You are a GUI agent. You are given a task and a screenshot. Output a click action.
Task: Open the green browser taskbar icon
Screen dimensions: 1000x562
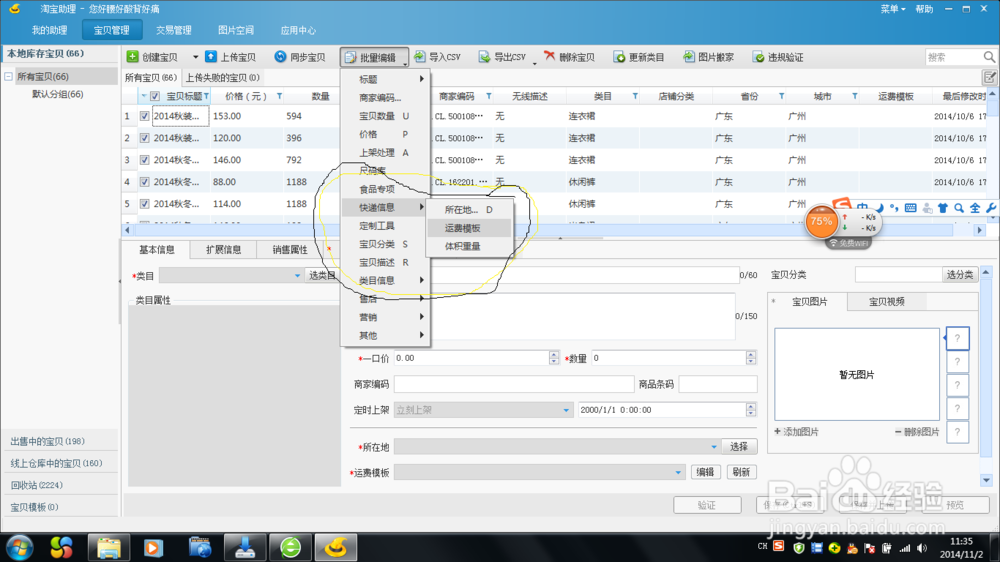(291, 548)
